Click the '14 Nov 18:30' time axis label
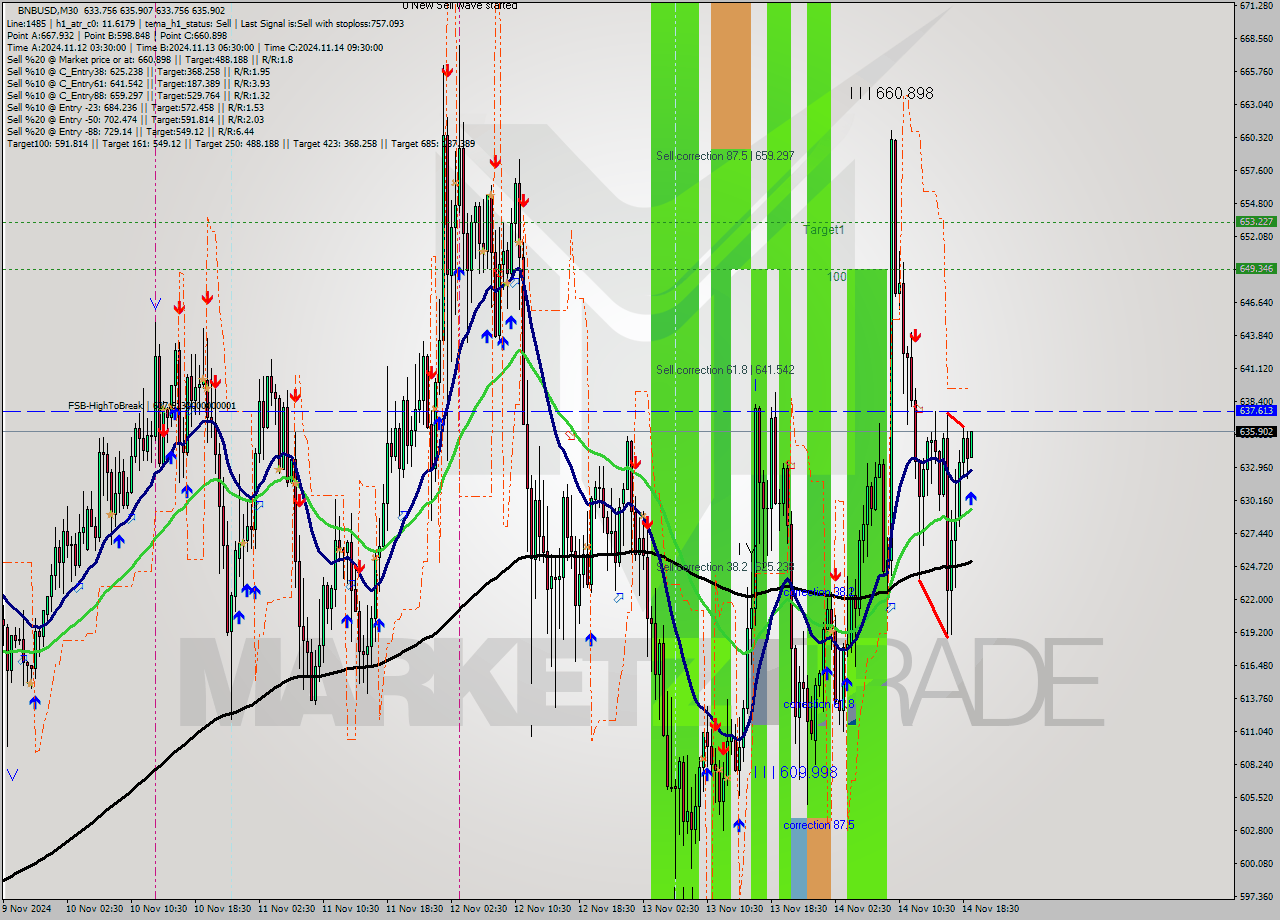The image size is (1280, 920). pyautogui.click(x=990, y=909)
